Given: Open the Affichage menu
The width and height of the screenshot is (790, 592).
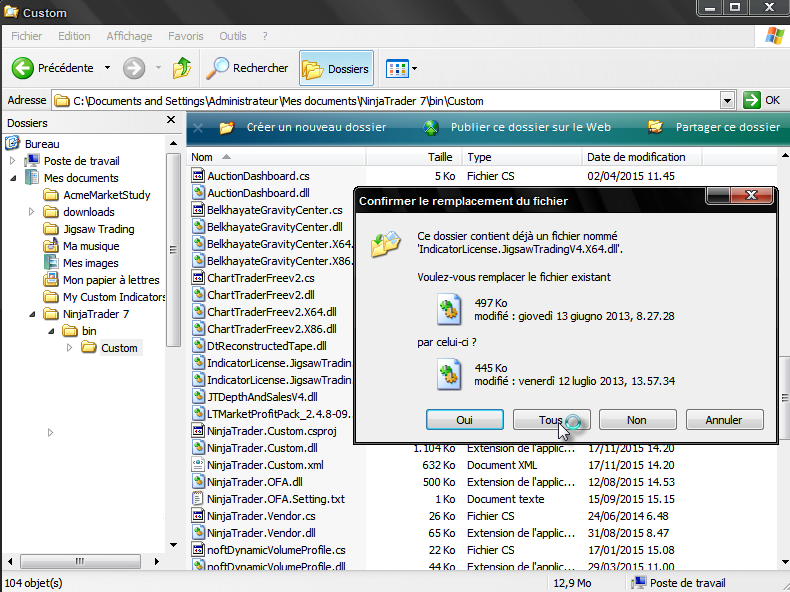Looking at the screenshot, I should 129,36.
